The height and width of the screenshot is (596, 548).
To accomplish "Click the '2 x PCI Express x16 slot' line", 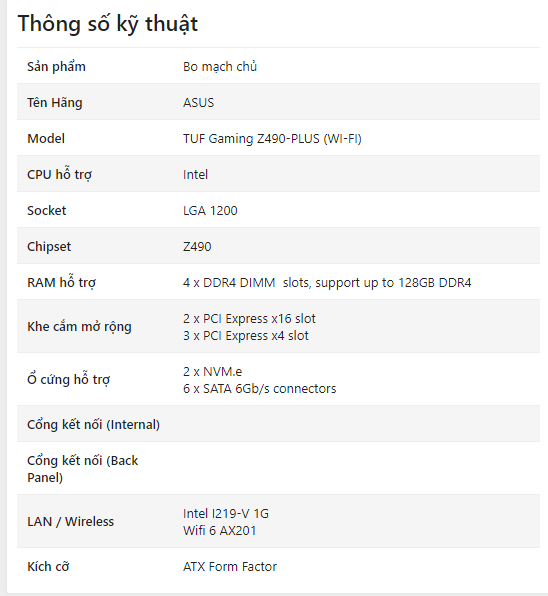I will 249,319.
